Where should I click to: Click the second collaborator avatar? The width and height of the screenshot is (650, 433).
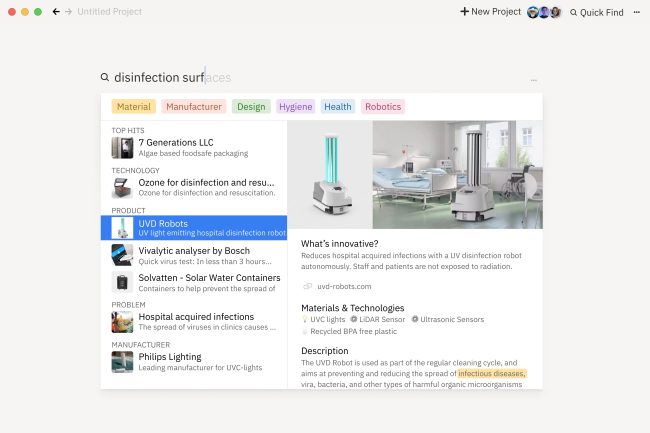pos(544,12)
